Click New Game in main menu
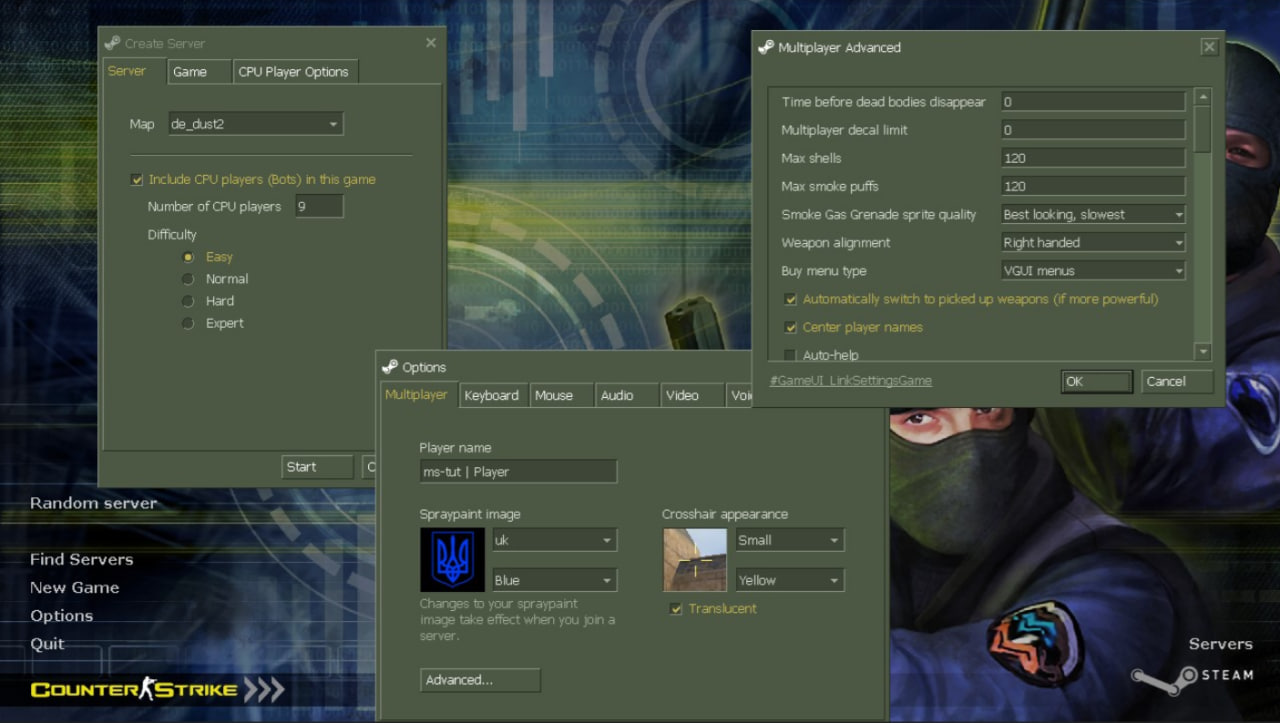Screen dimensions: 1280x723 (75, 587)
